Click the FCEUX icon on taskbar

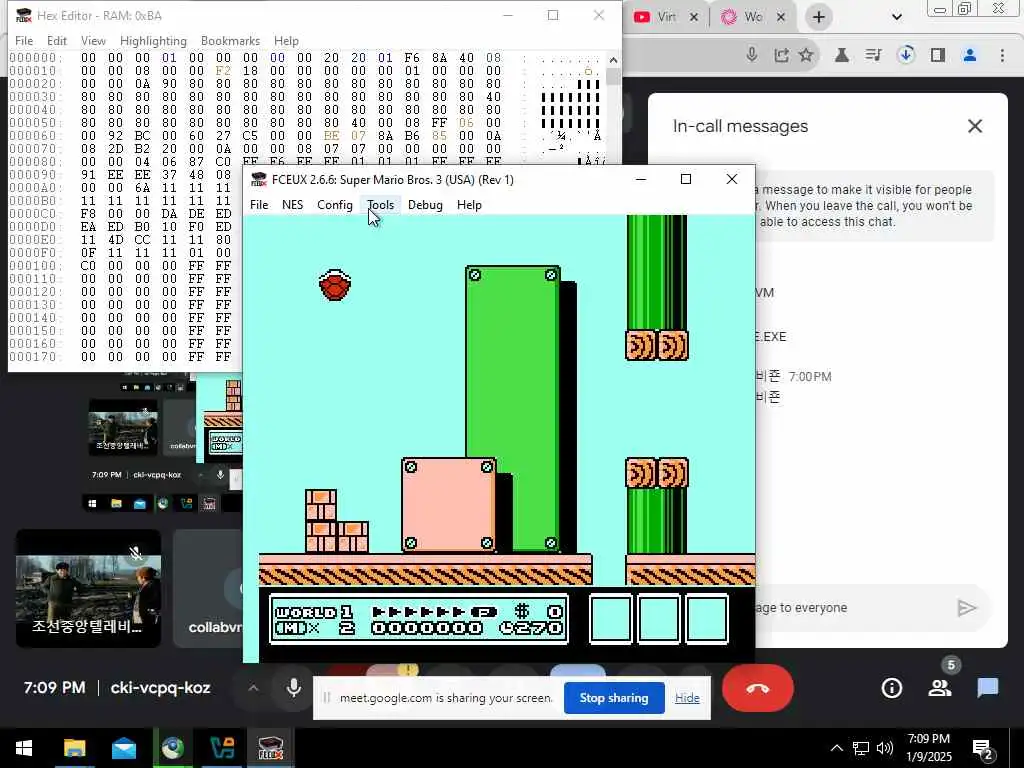[x=270, y=748]
